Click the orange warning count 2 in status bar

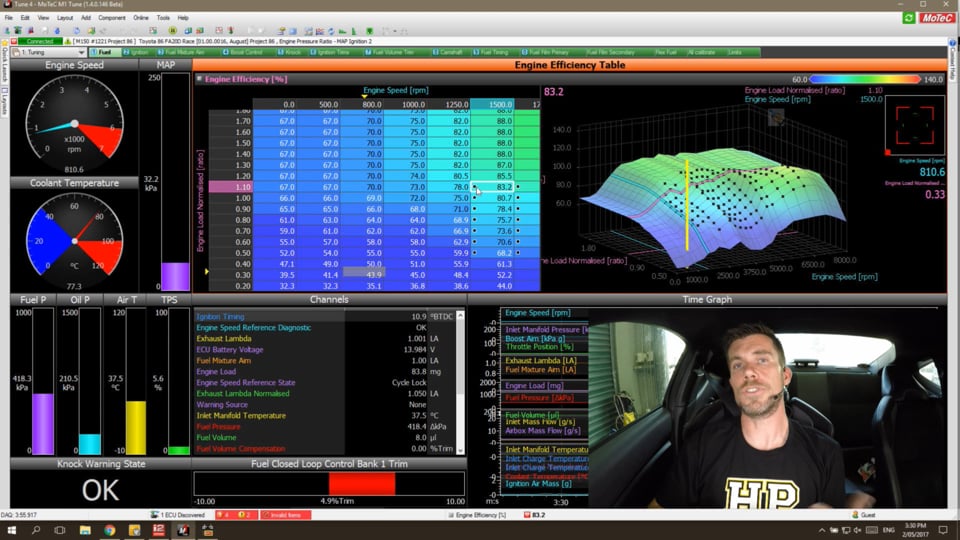[x=244, y=515]
